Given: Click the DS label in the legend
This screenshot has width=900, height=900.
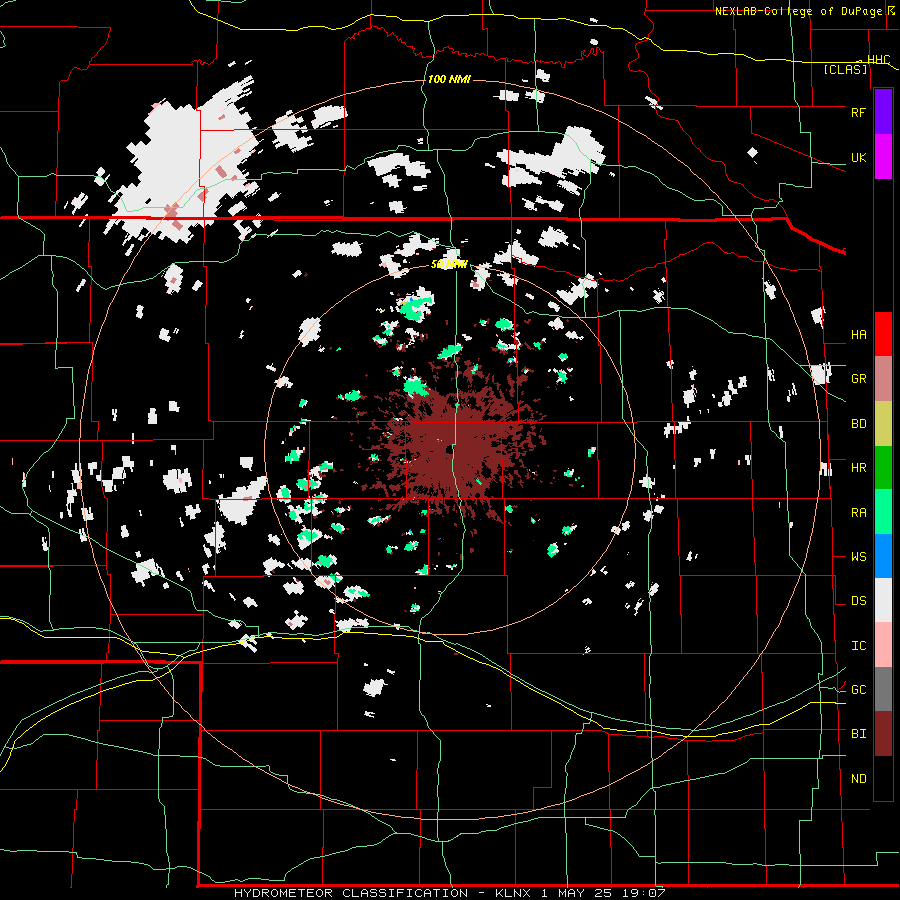Looking at the screenshot, I should click(x=858, y=601).
